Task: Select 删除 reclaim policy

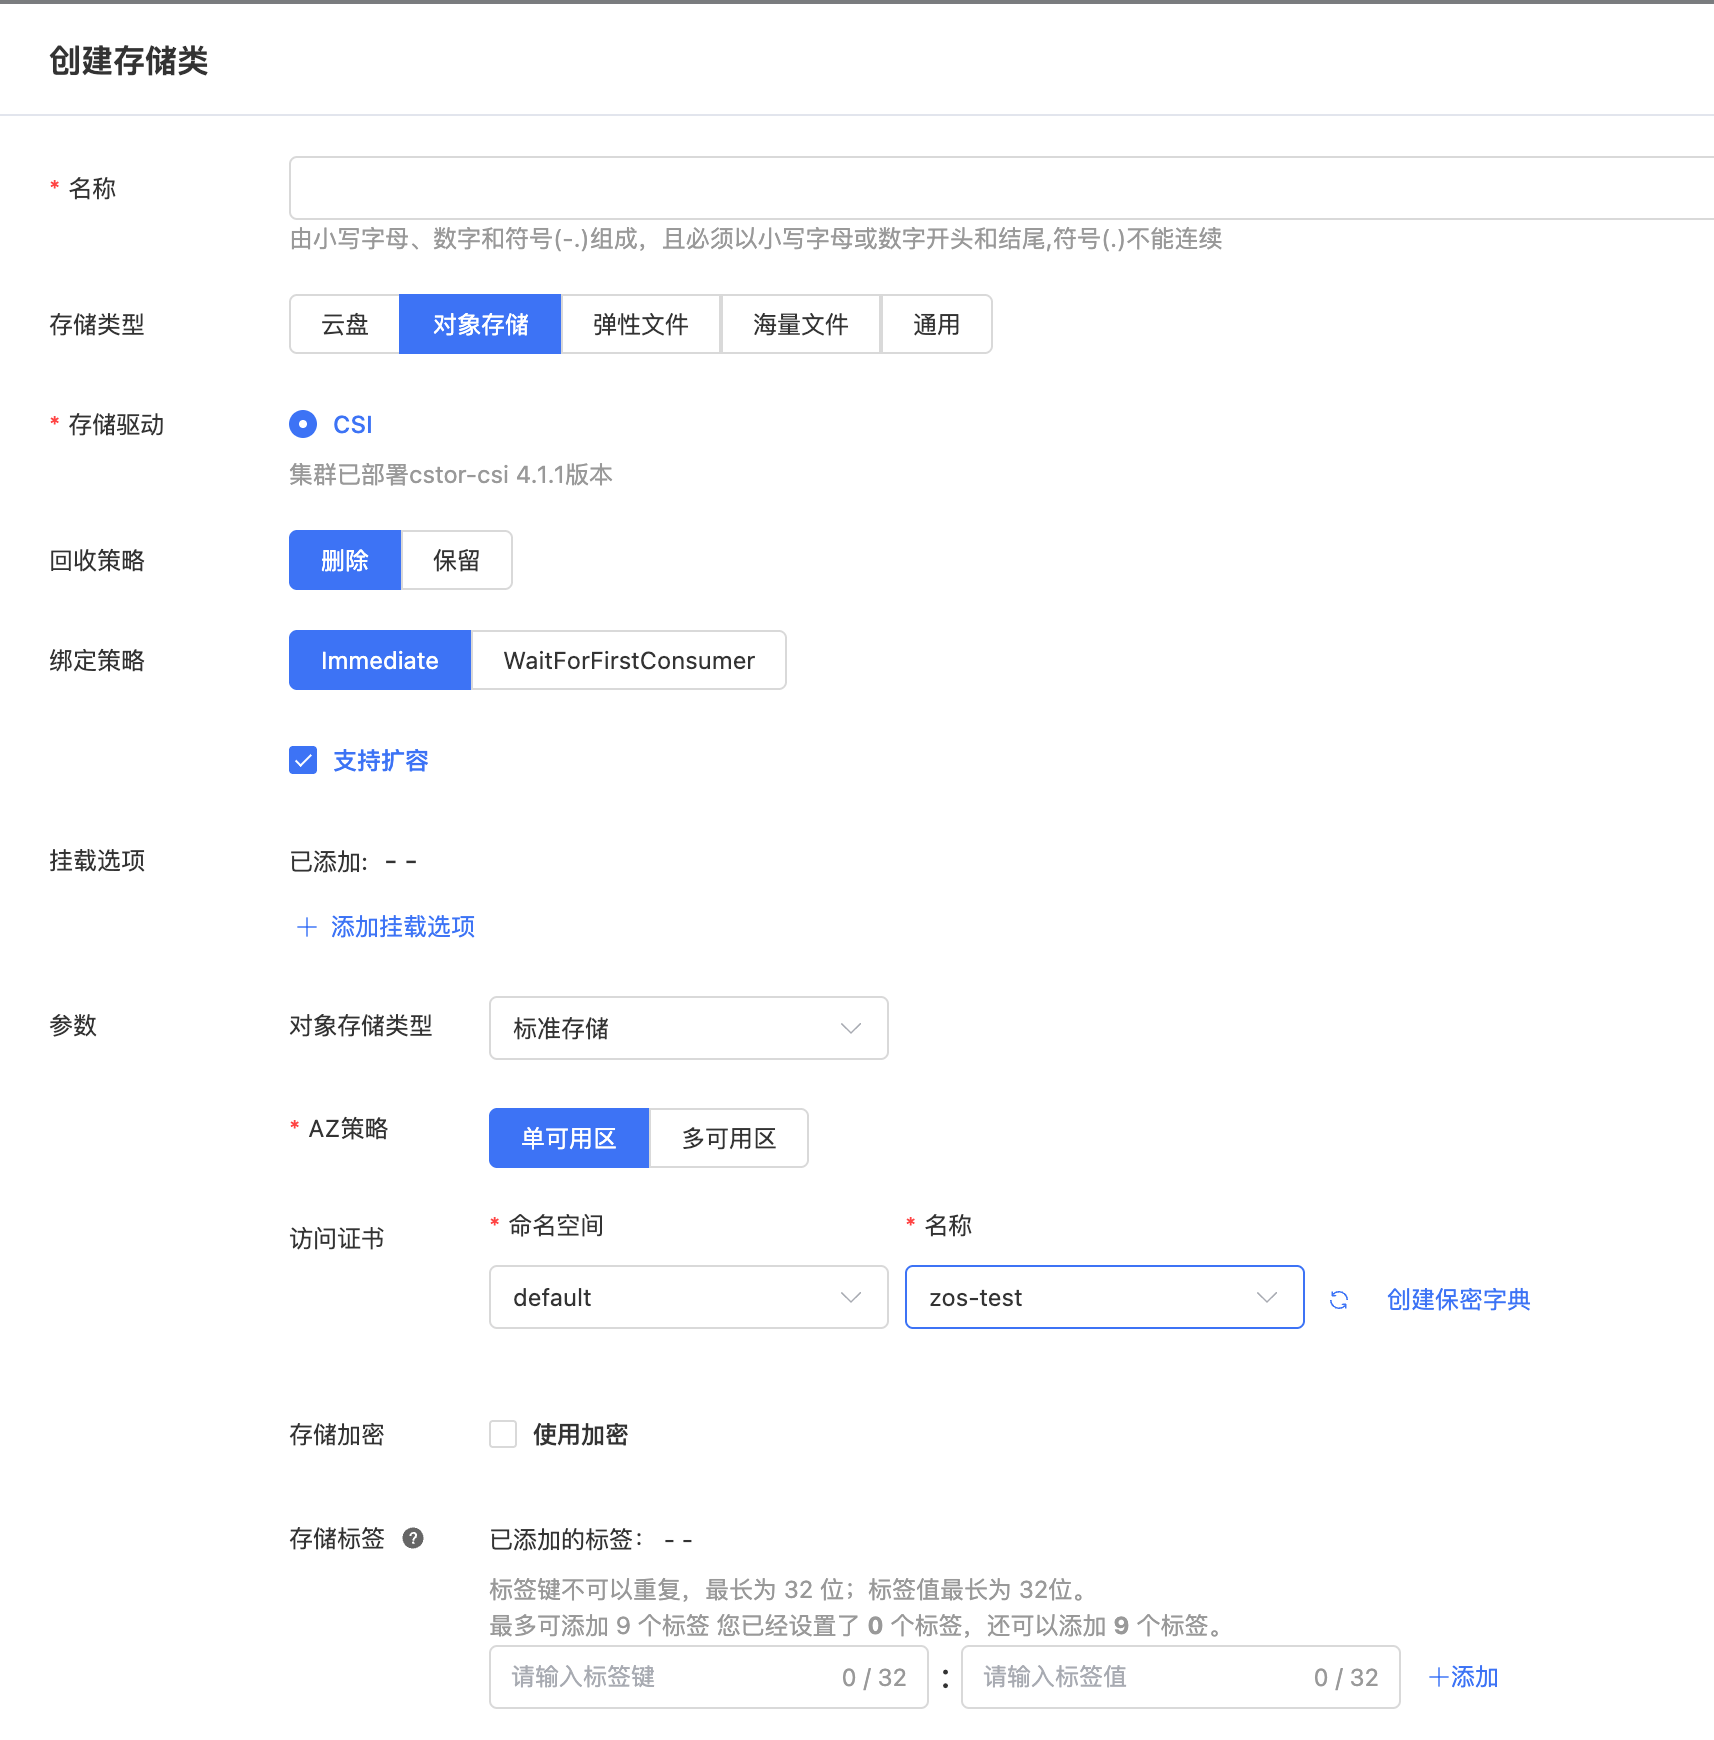Action: tap(345, 560)
